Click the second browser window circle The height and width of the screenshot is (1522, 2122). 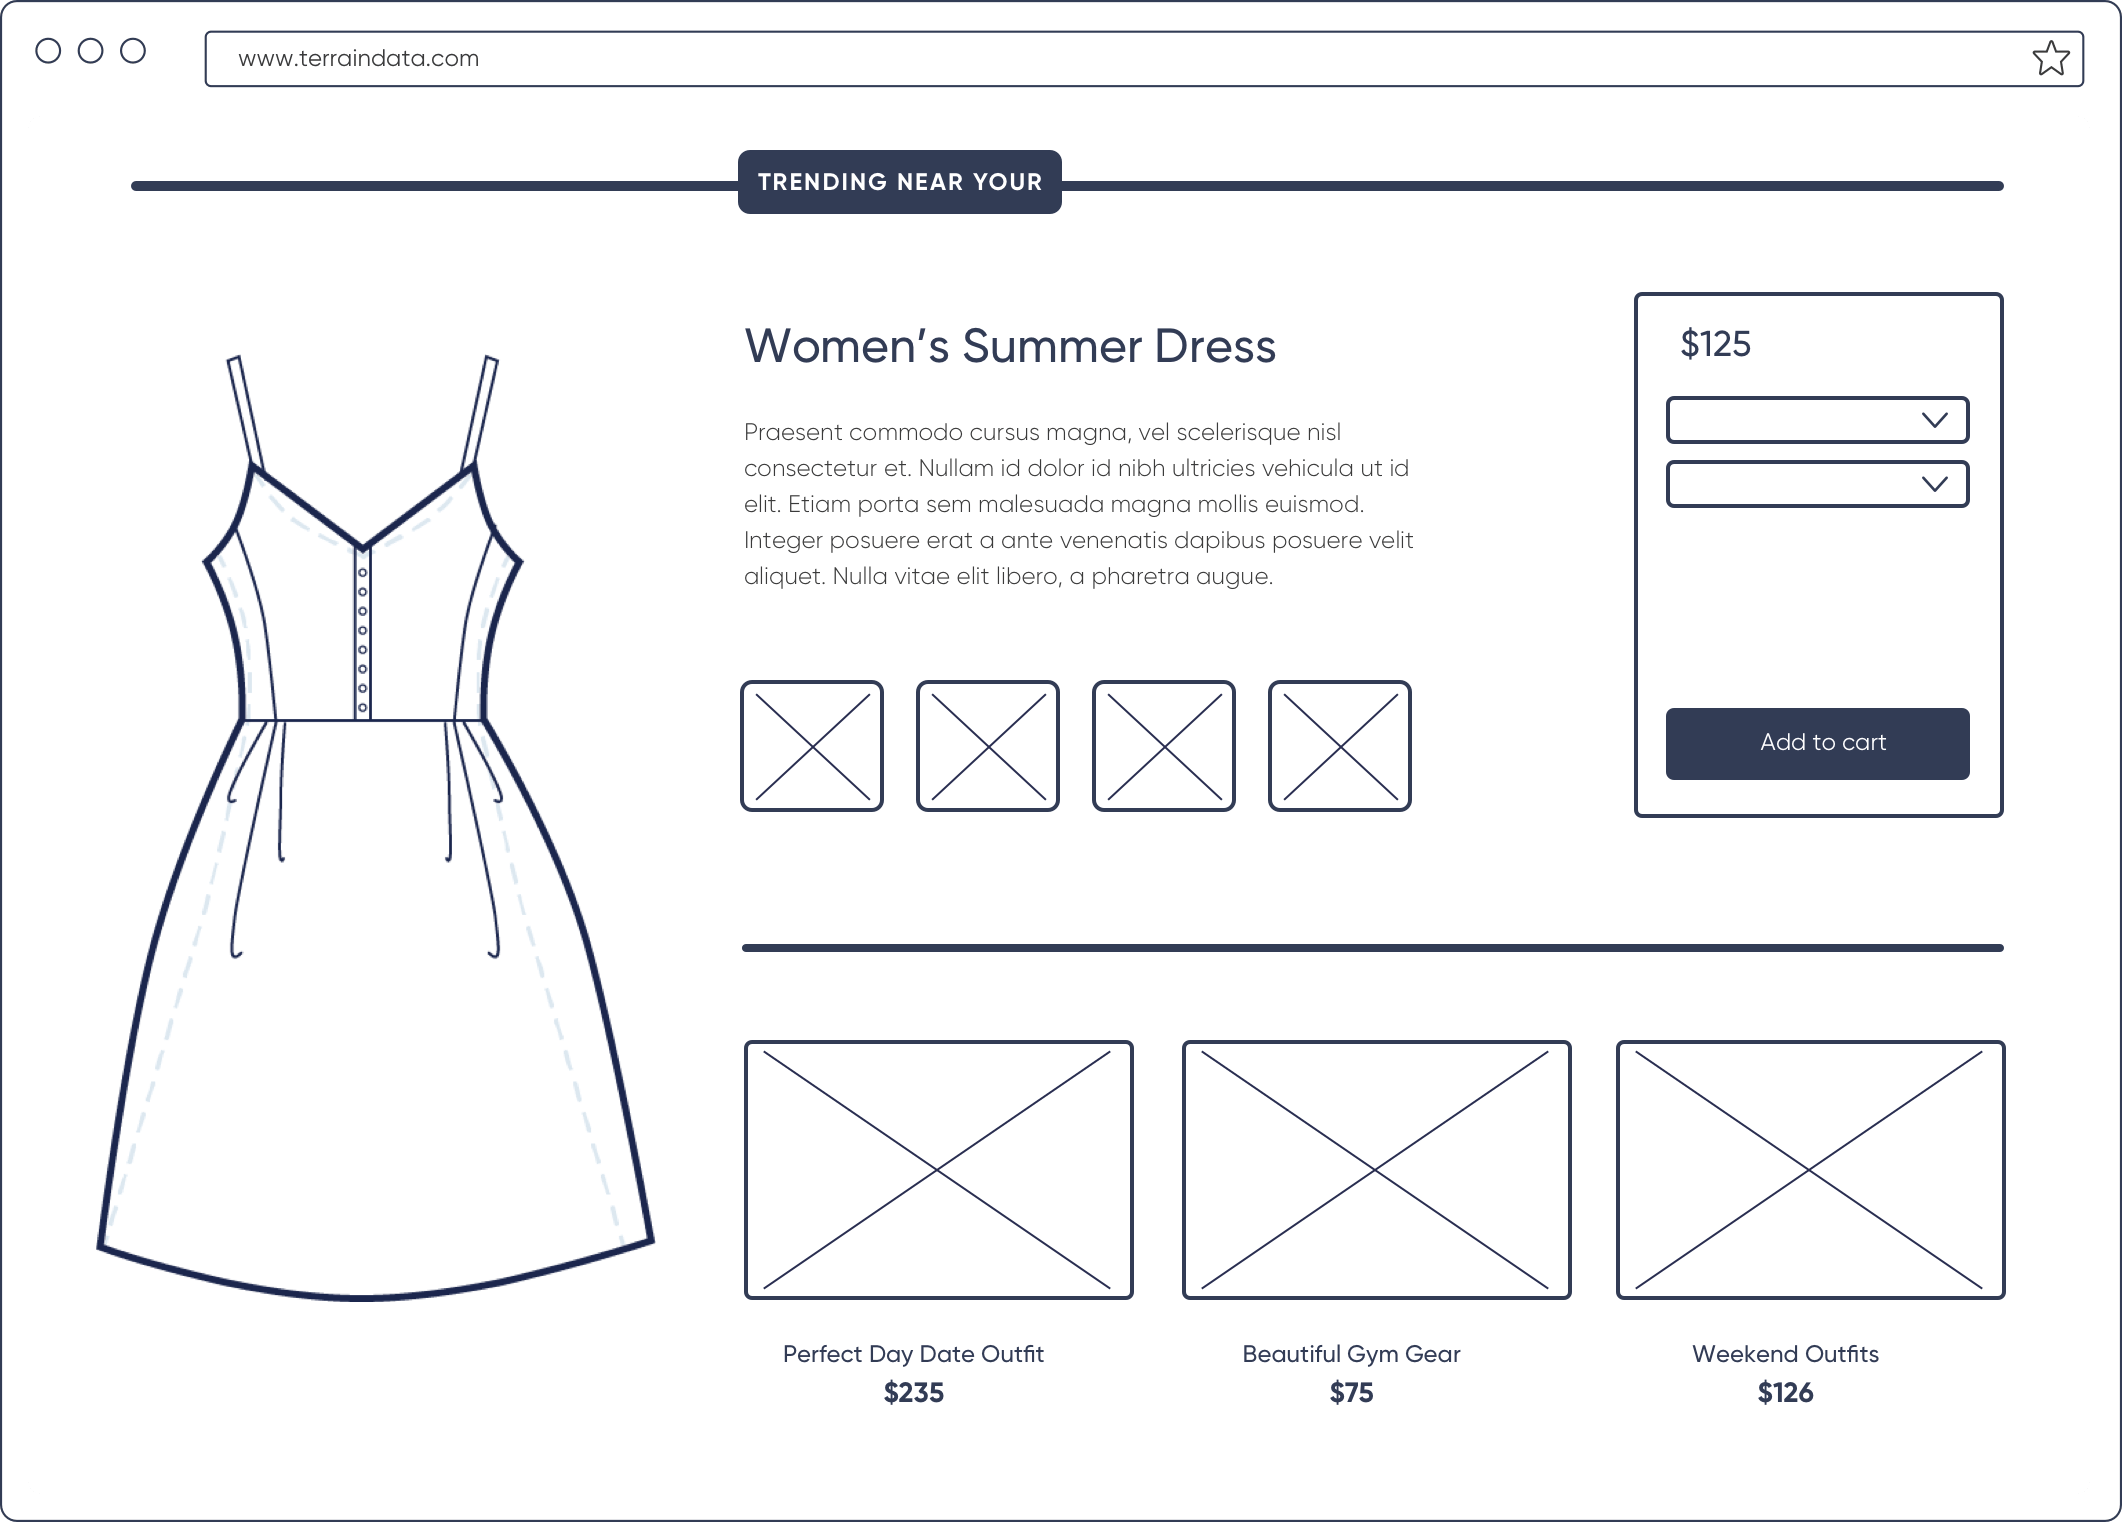91,51
